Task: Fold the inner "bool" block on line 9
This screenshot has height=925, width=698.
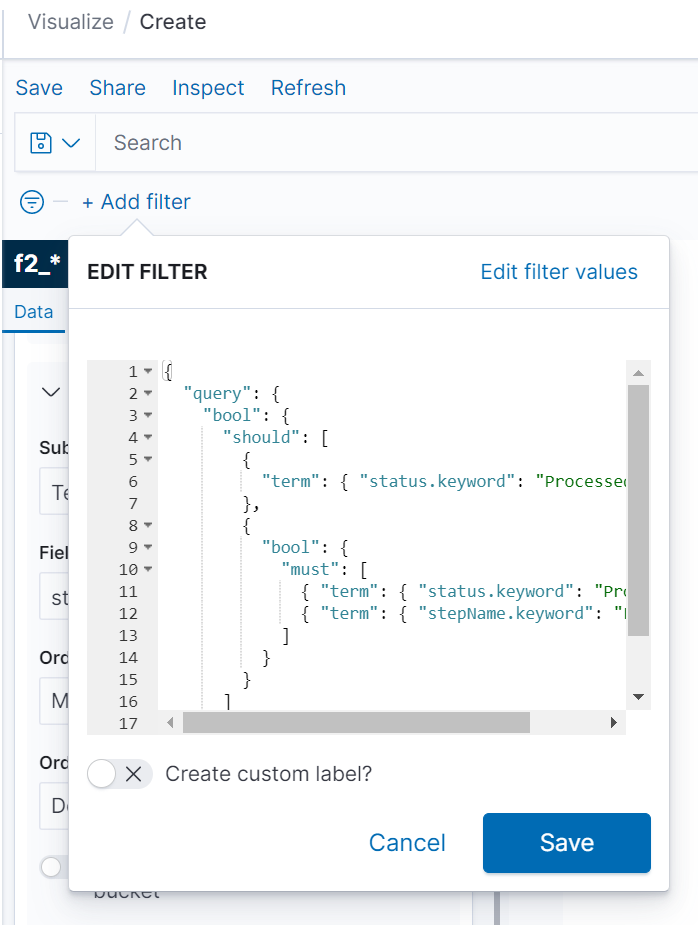Action: [148, 547]
